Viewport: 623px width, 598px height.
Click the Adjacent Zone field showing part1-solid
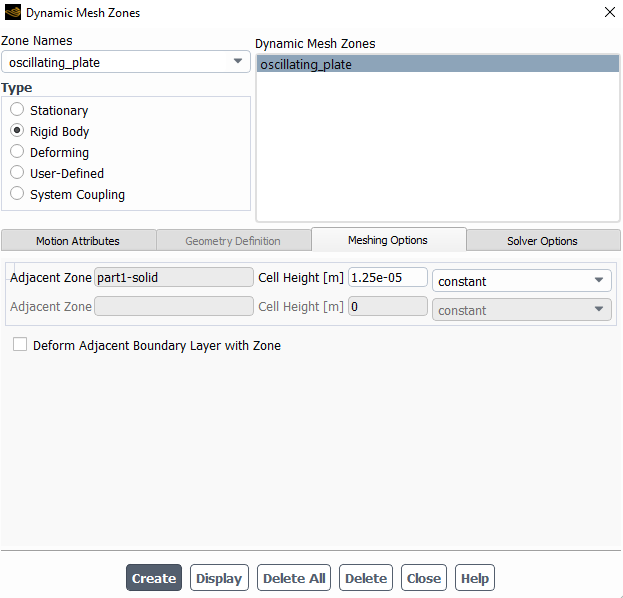click(174, 277)
